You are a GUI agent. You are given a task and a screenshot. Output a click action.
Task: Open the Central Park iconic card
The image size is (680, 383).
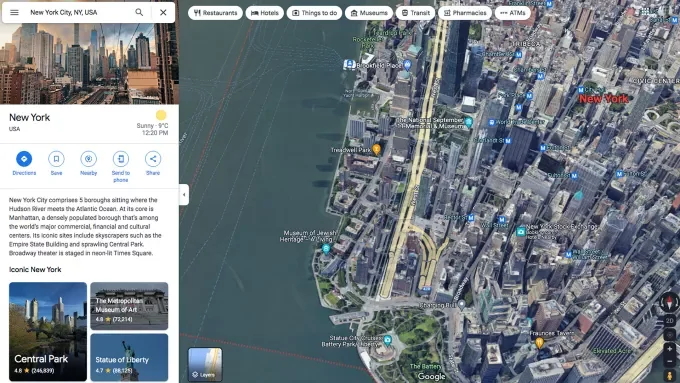[48, 331]
